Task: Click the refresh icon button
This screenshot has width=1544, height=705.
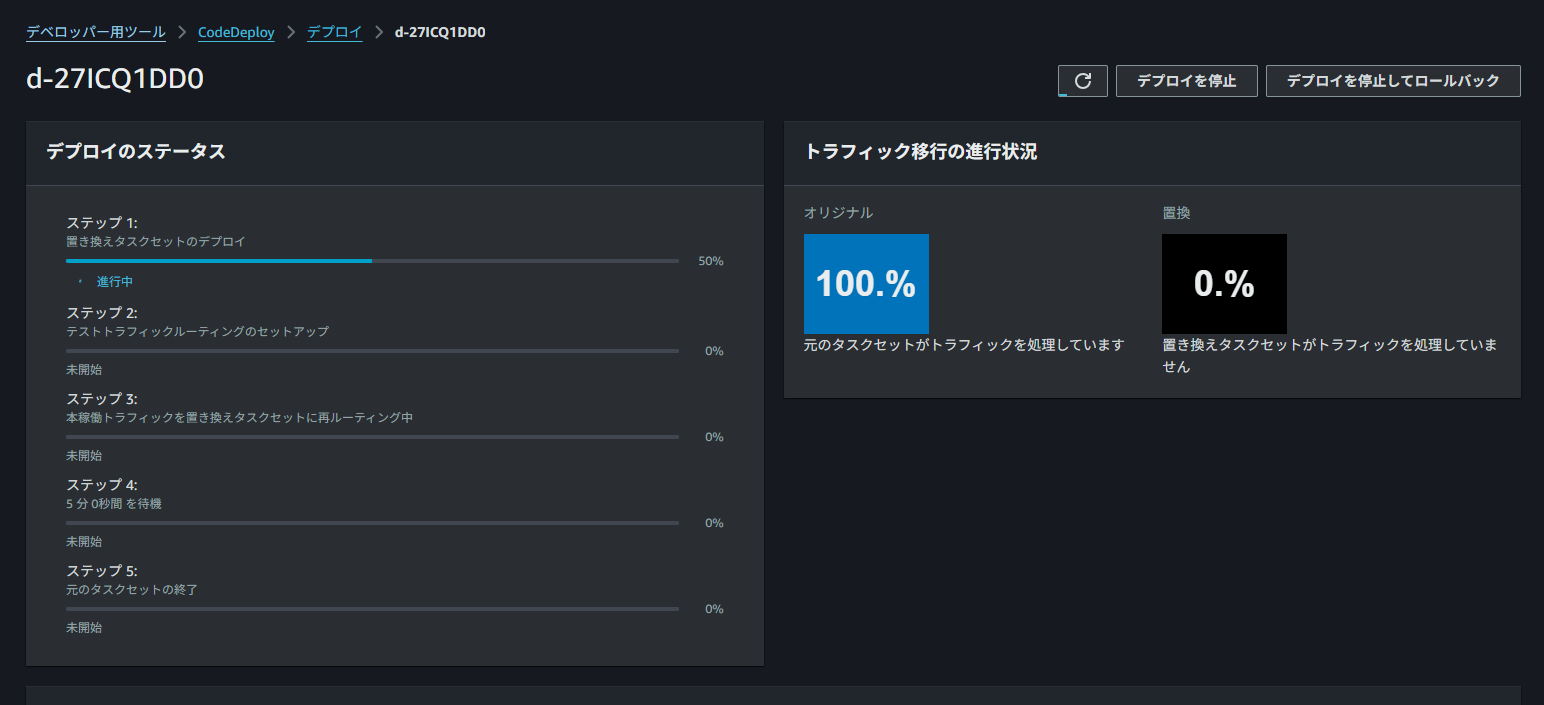Action: point(1082,81)
